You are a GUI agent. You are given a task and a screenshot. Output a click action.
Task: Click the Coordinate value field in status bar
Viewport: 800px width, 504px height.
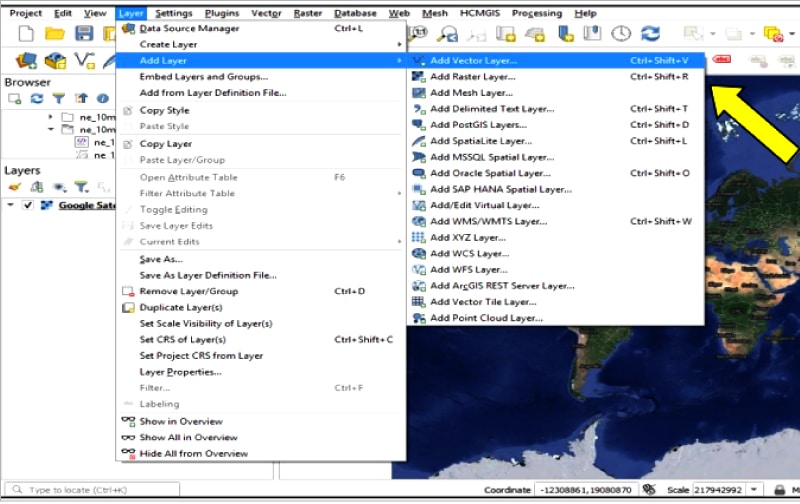[586, 491]
